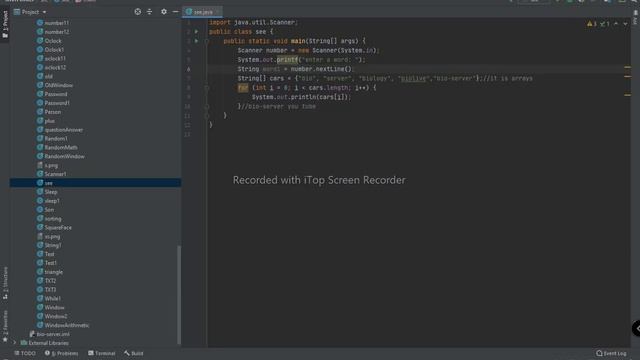Viewport: 640px width, 360px height.
Task: Select sorting class in project tree
Action: 49,219
